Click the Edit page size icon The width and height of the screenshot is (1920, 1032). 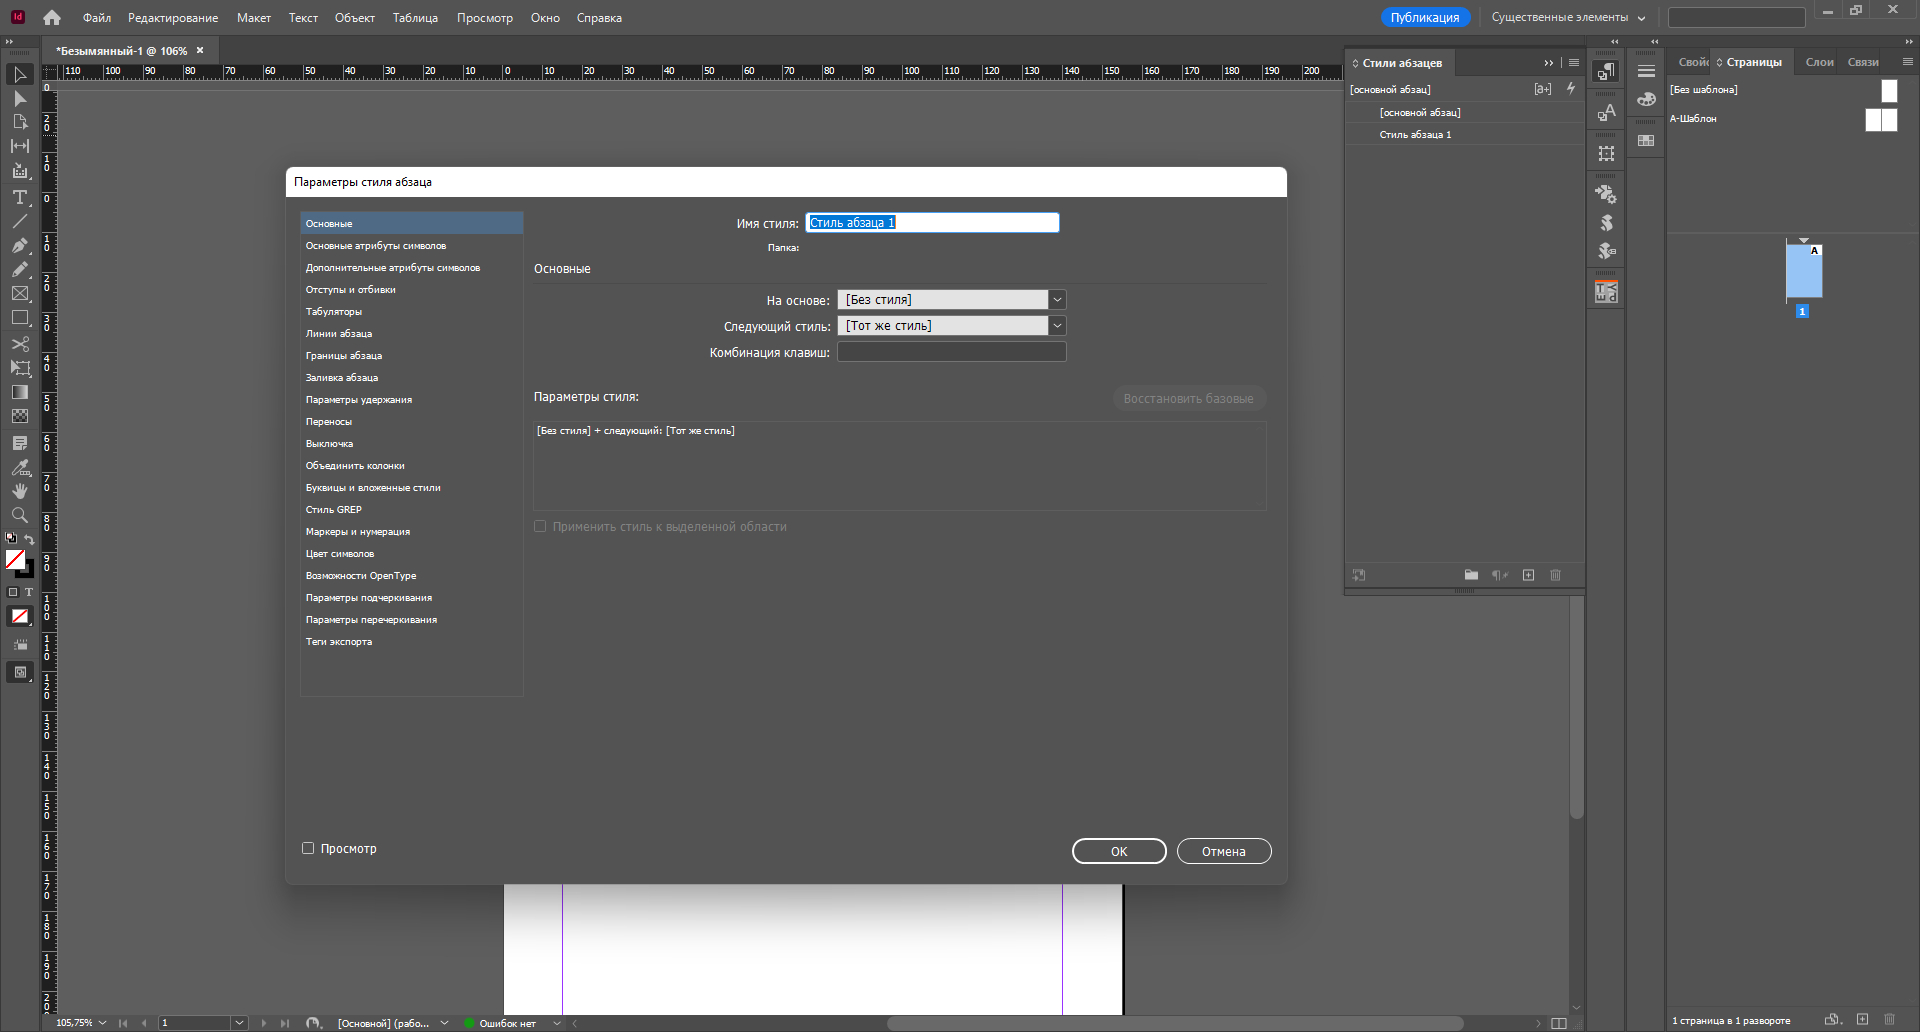coord(1832,1019)
